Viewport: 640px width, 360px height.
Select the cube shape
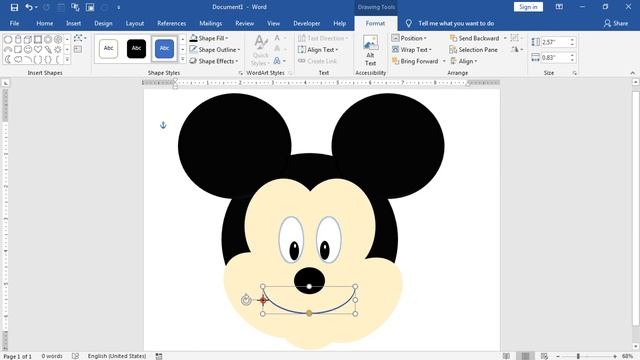click(x=28, y=40)
